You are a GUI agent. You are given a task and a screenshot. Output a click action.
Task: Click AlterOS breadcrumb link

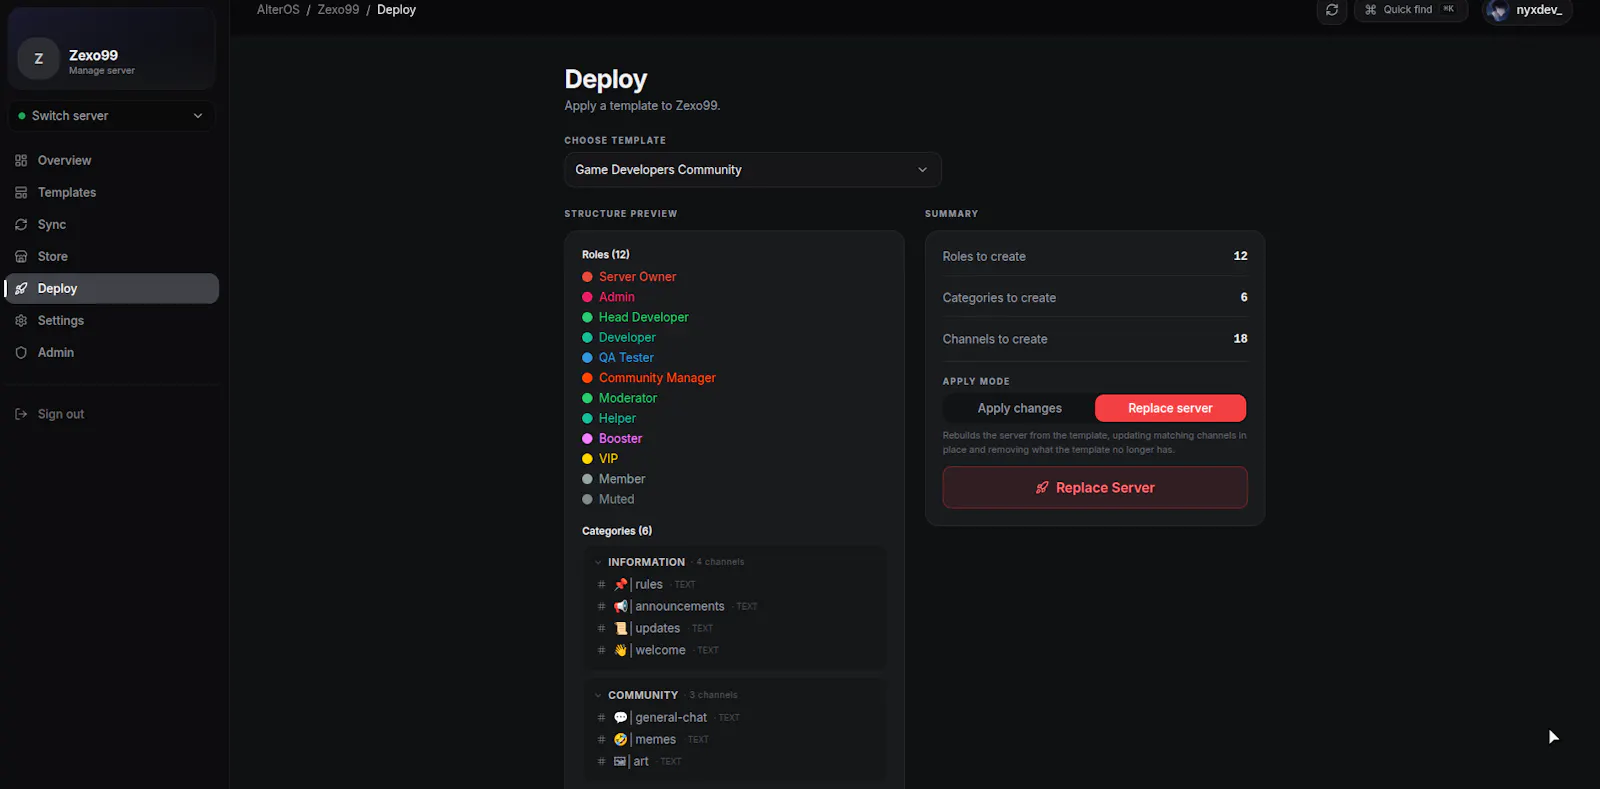[278, 10]
